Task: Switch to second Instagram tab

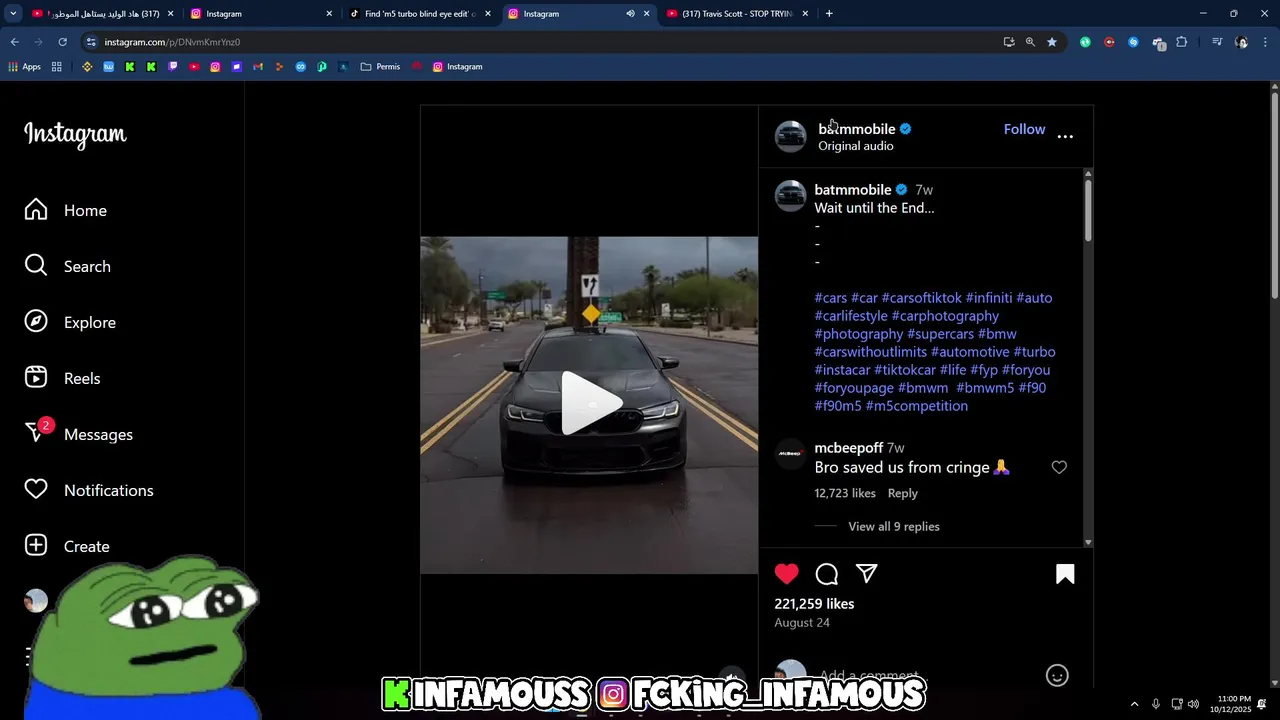Action: [262, 14]
